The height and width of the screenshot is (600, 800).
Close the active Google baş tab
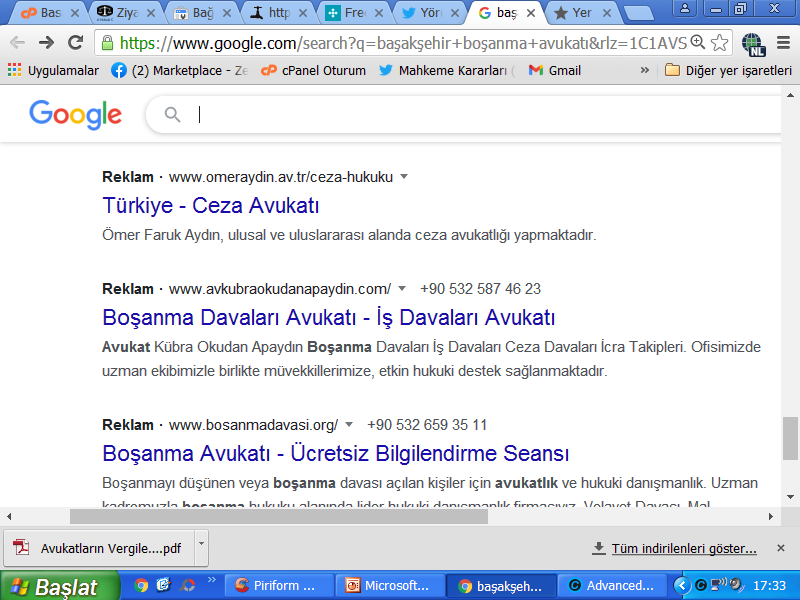(531, 13)
